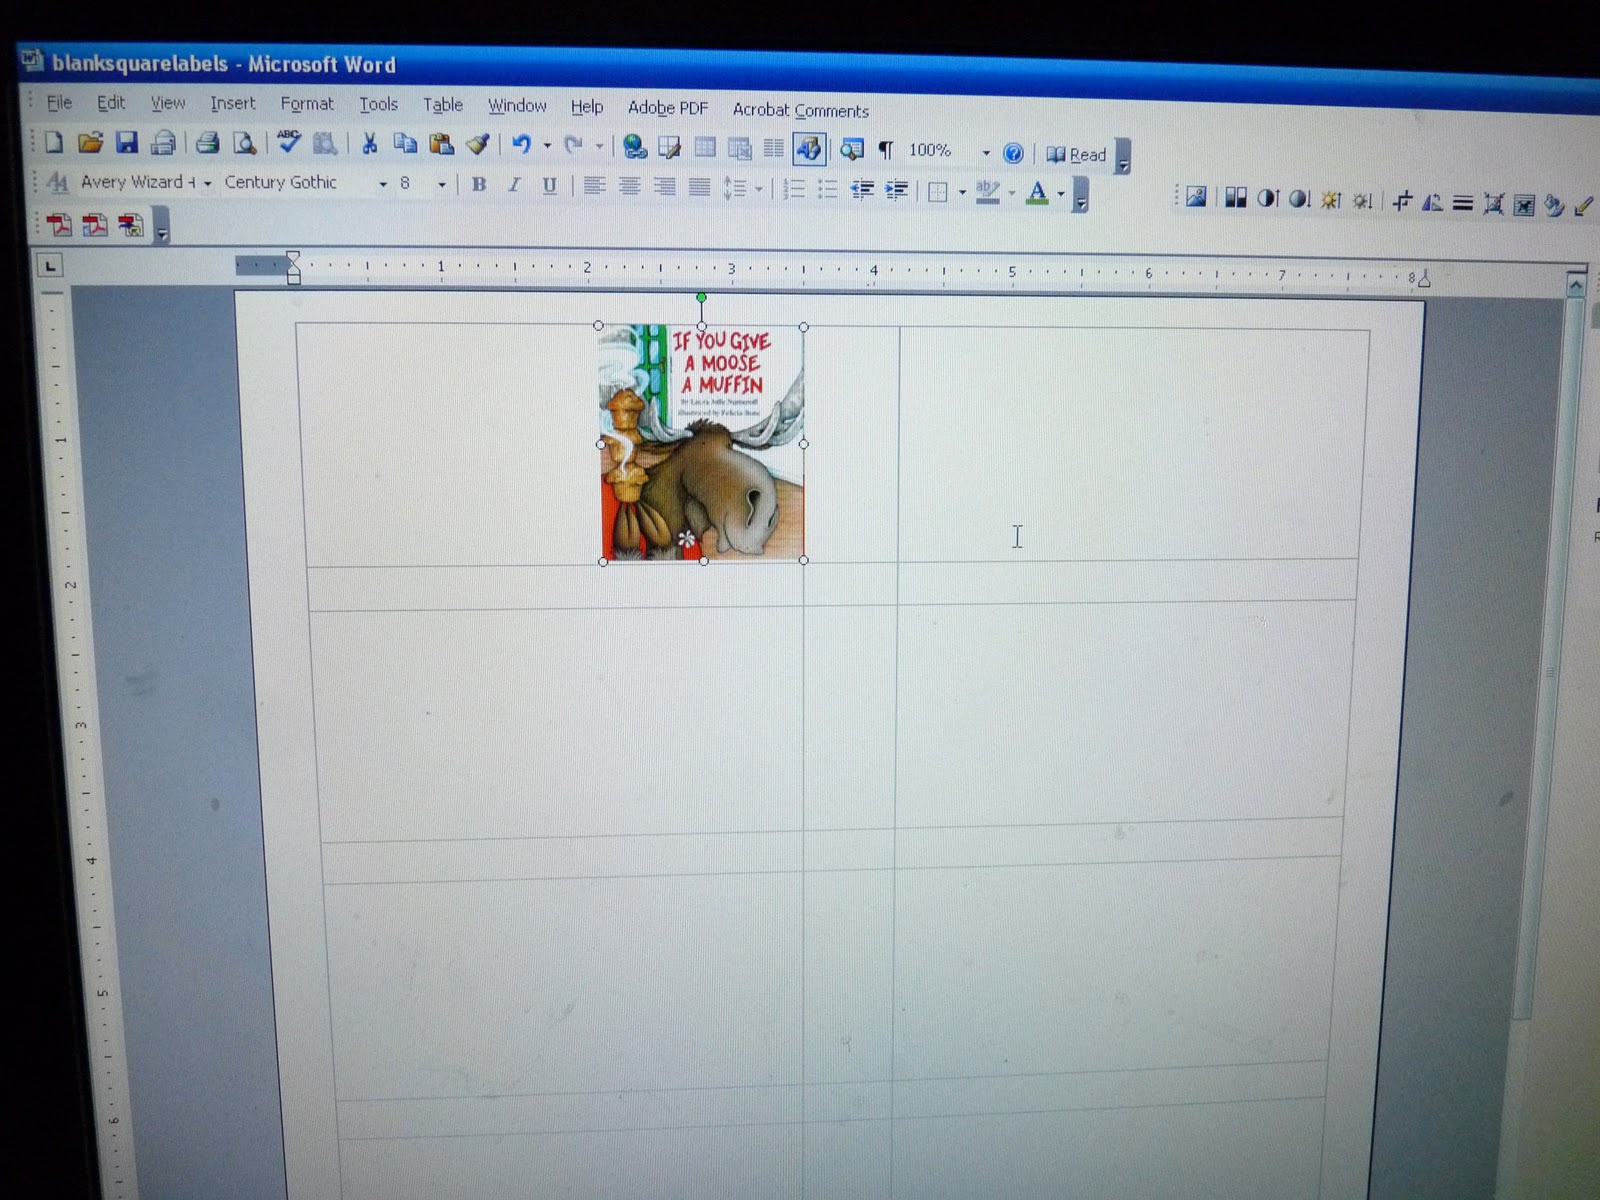
Task: Open the Text Wrapping options
Action: coord(1523,206)
